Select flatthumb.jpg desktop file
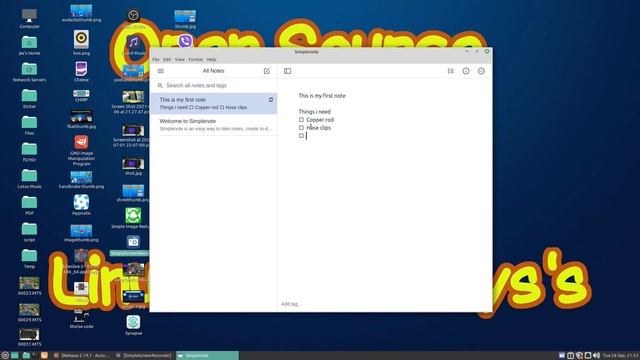 coord(81,120)
